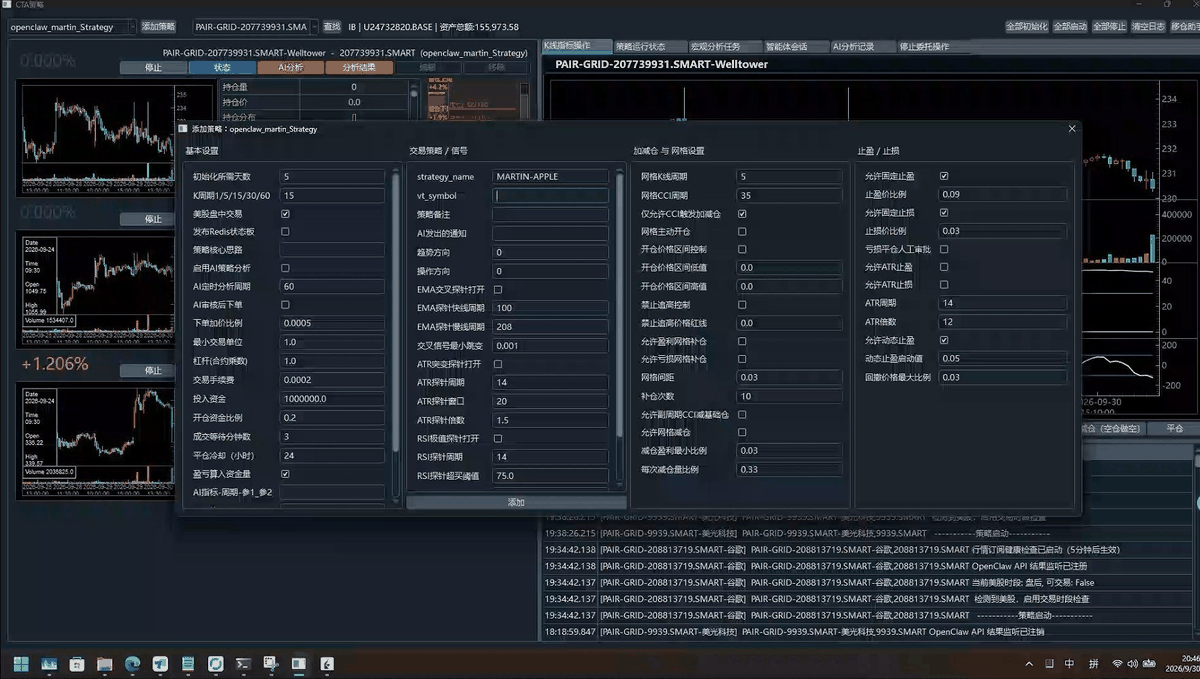
Task: Click 投入资金 field with 1000000.0
Action: tap(332, 399)
